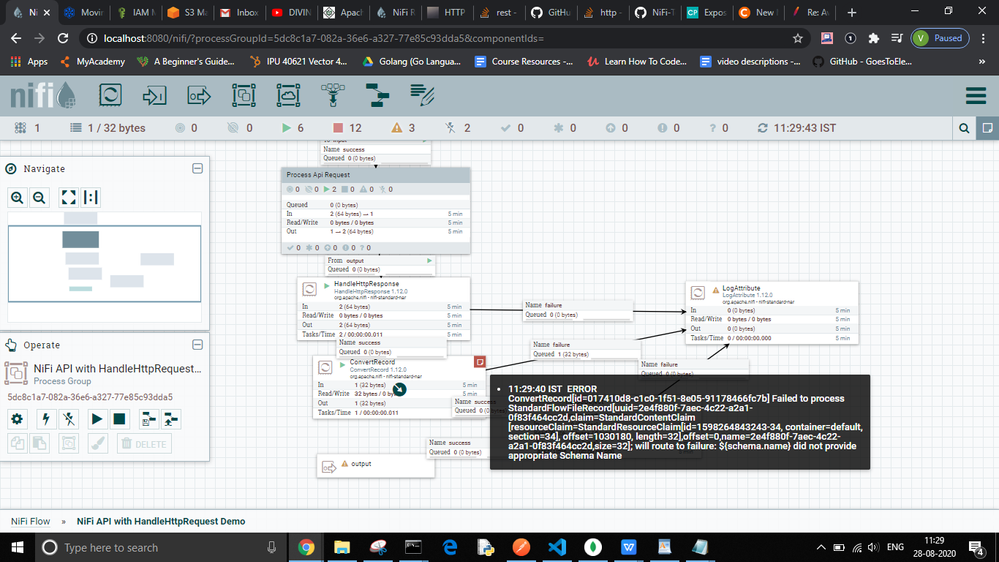Click the browser address bar
Viewport: 999px width, 562px height.
coord(440,38)
